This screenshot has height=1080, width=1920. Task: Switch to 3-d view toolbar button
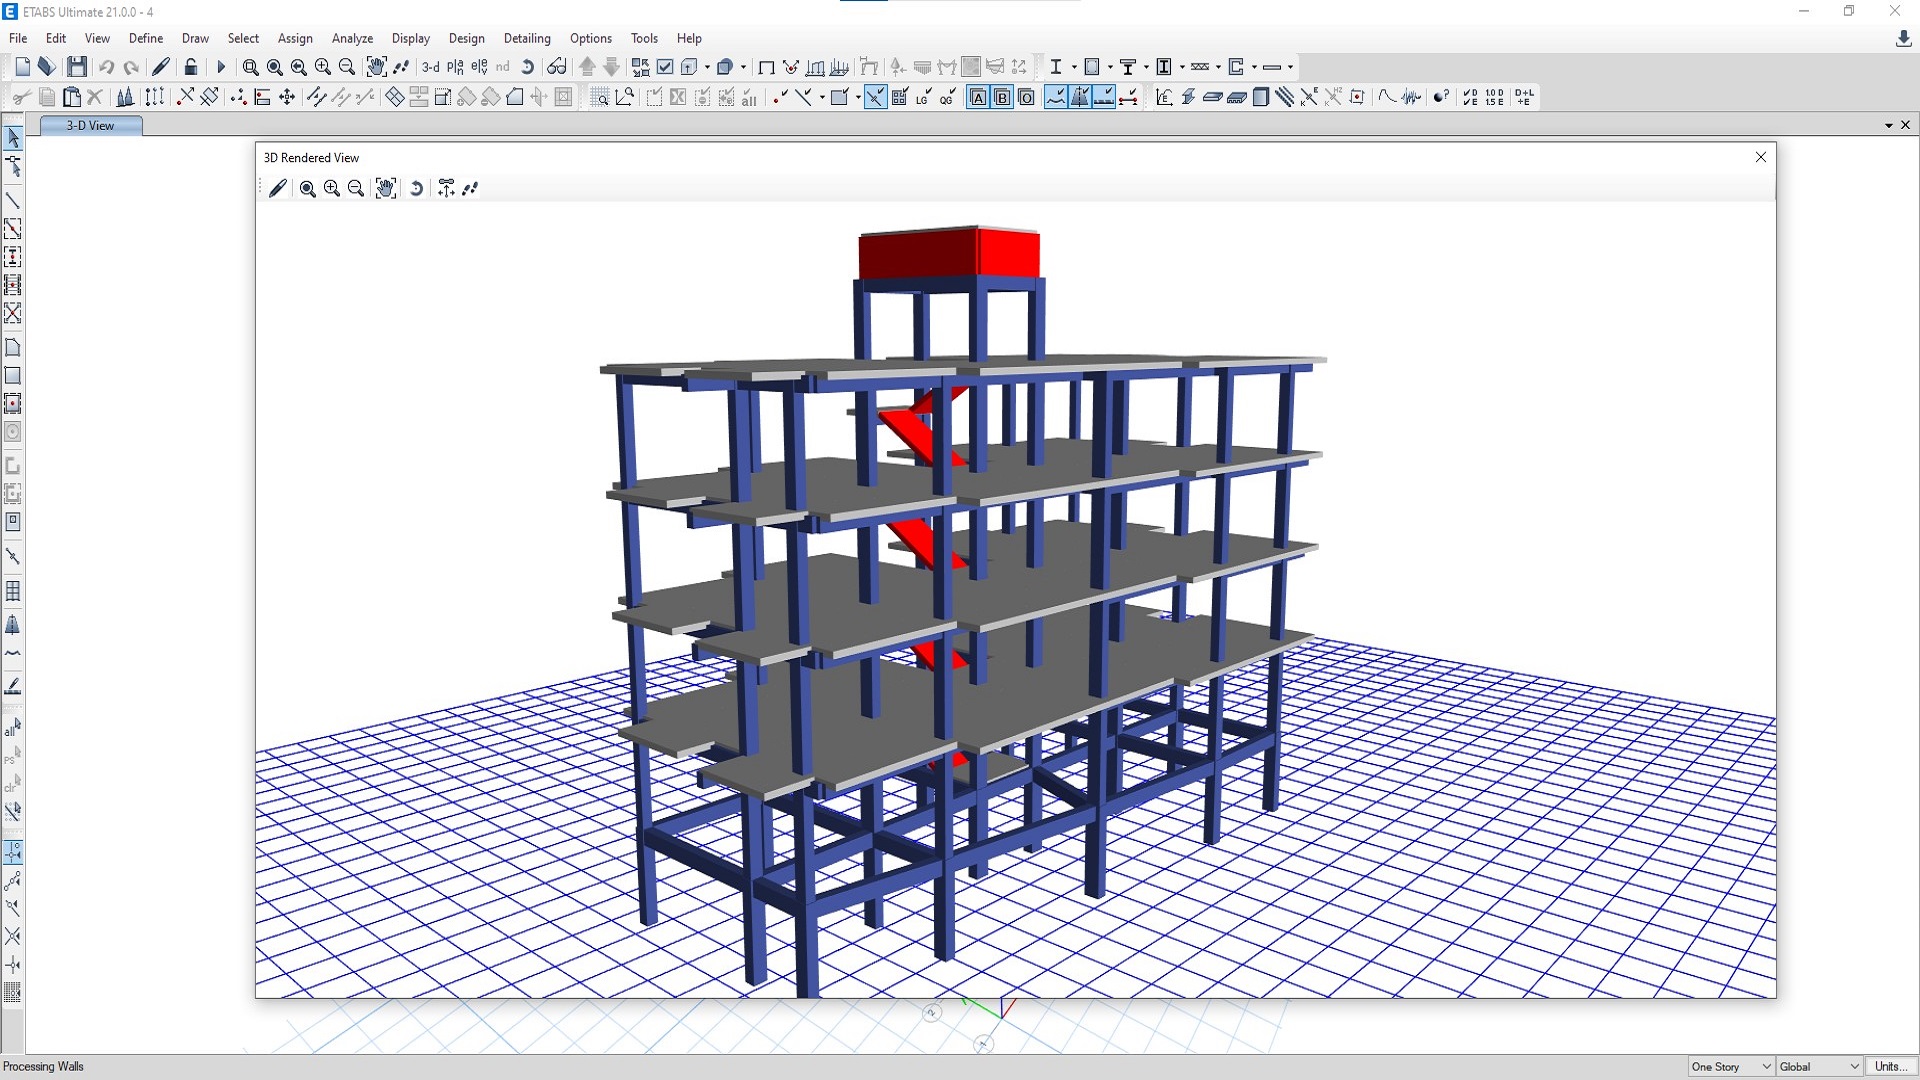click(x=430, y=67)
